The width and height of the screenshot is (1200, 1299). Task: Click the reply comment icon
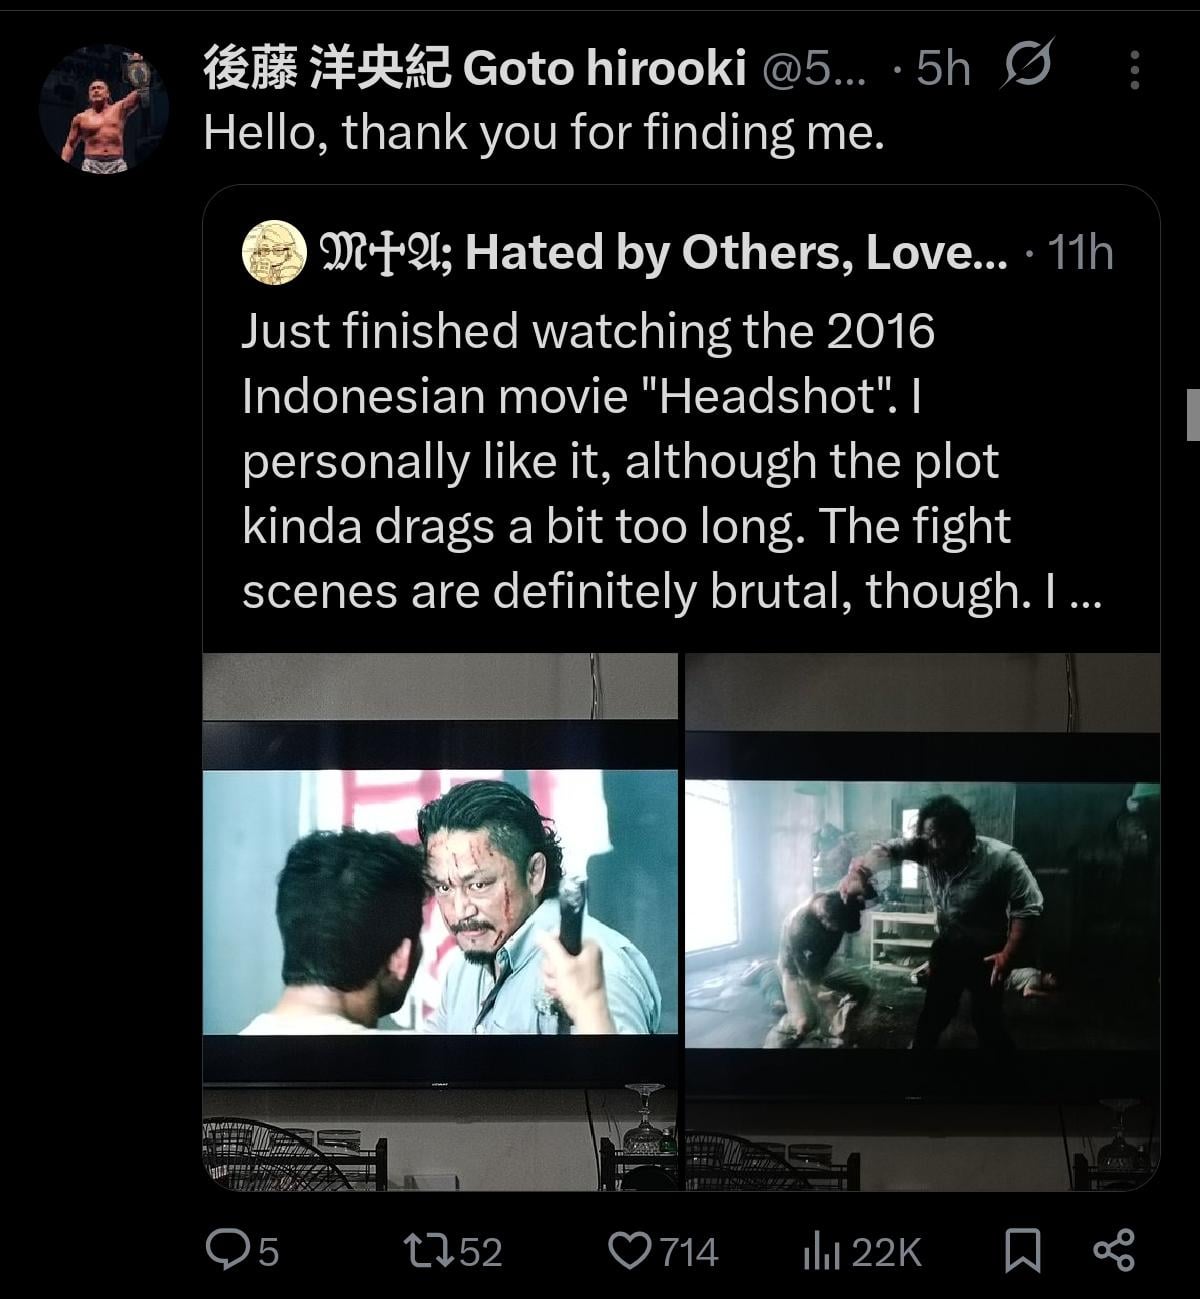(x=221, y=1250)
